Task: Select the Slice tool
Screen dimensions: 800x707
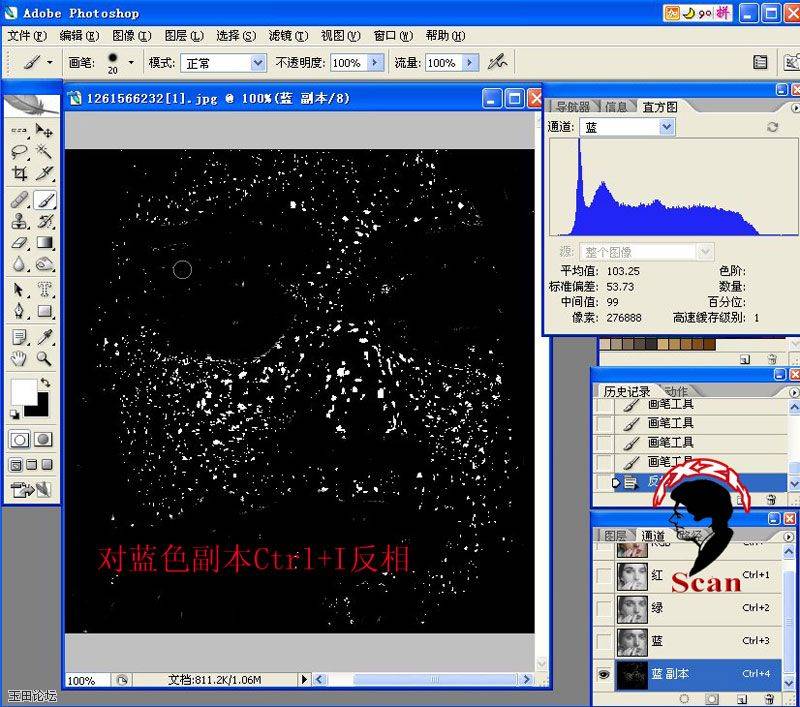Action: [44, 173]
